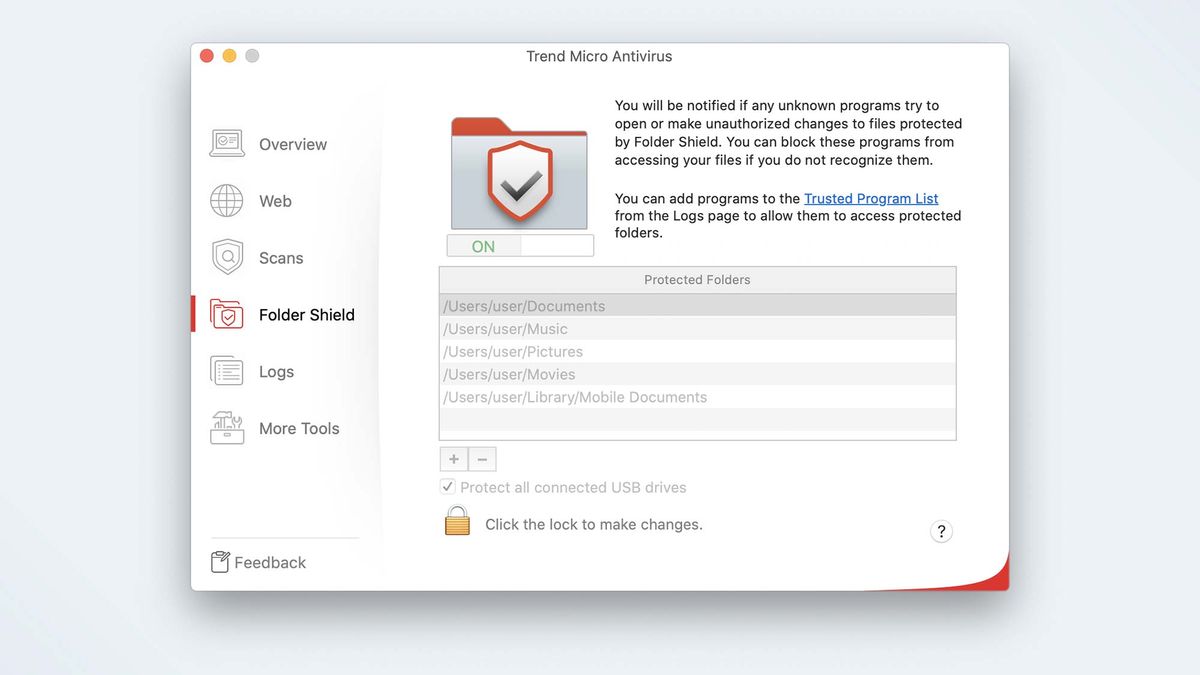Click the remove folder minus button
Image resolution: width=1200 pixels, height=675 pixels.
tap(482, 458)
